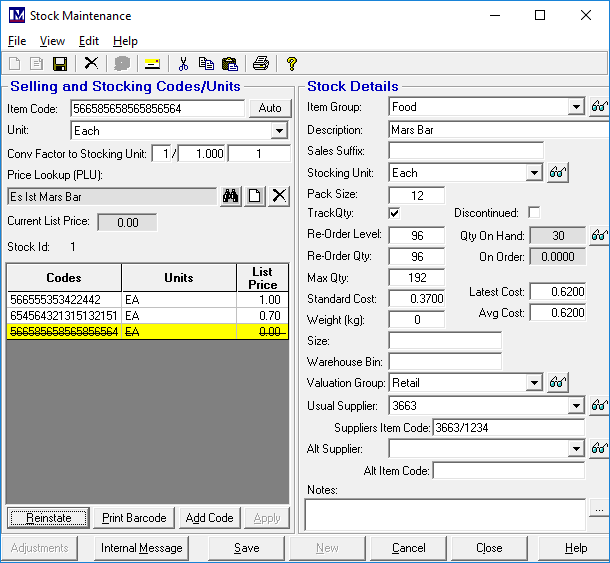Open help with the question mark icon
The height and width of the screenshot is (563, 610).
pyautogui.click(x=292, y=64)
